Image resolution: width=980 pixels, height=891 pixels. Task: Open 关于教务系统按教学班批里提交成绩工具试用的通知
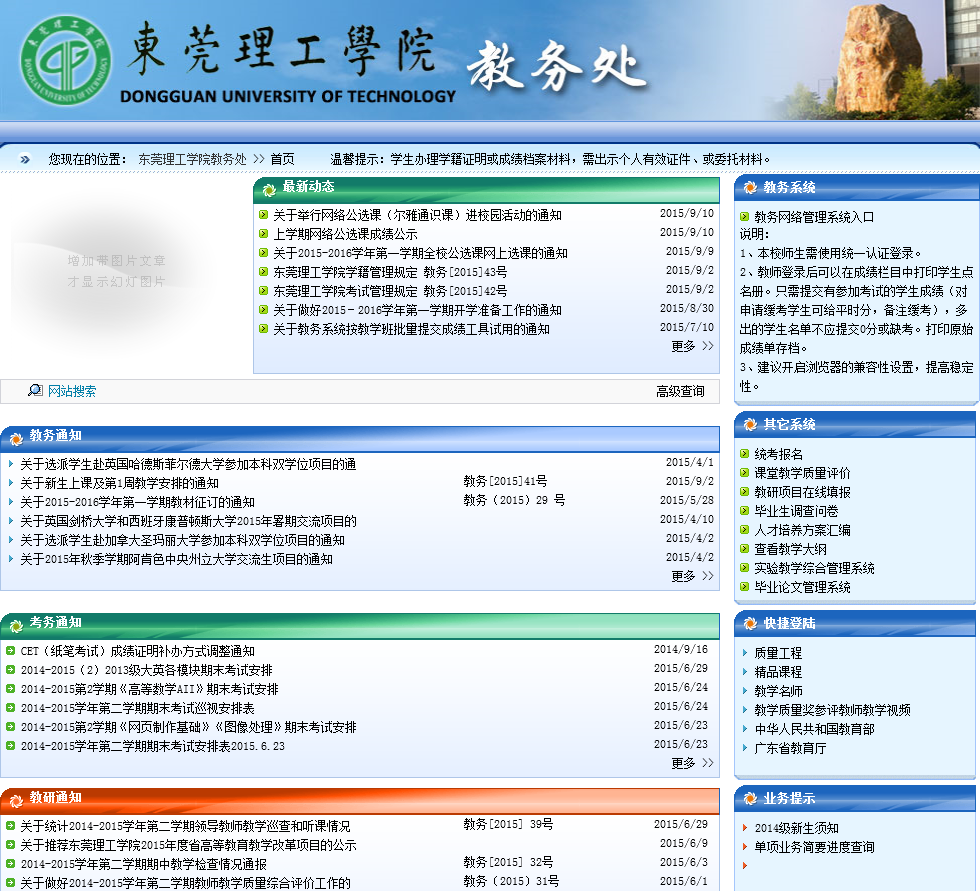click(x=411, y=329)
